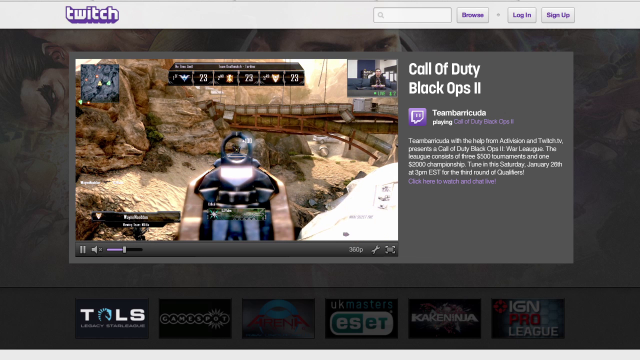Image resolution: width=640 pixels, height=360 pixels.
Task: Select the UK Masters ESET thumbnail
Action: click(361, 318)
